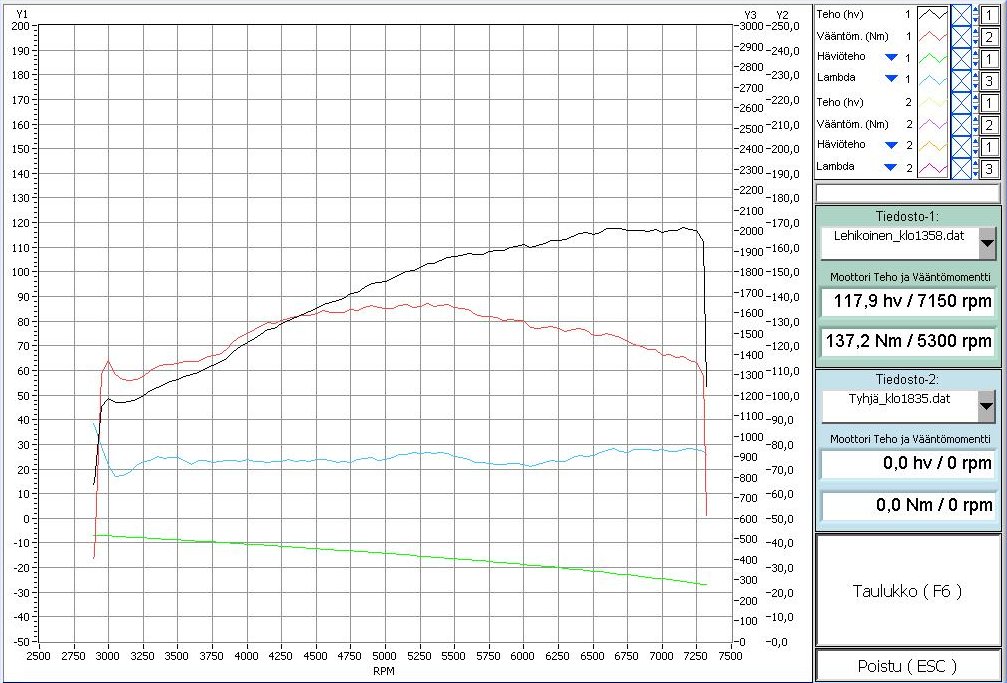
Task: Toggle the crossed checkbox for Teho (hv) 1
Action: point(961,14)
